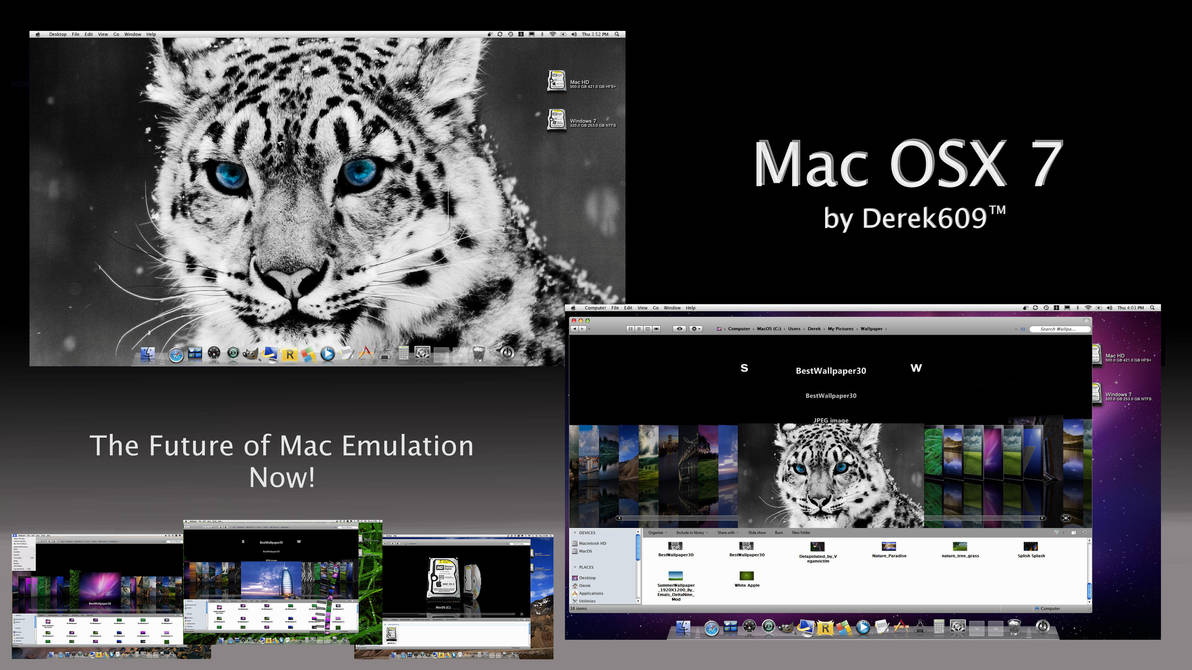This screenshot has height=670, width=1192.
Task: Open the Desktop menu in the leopard desktop
Action: pos(58,34)
